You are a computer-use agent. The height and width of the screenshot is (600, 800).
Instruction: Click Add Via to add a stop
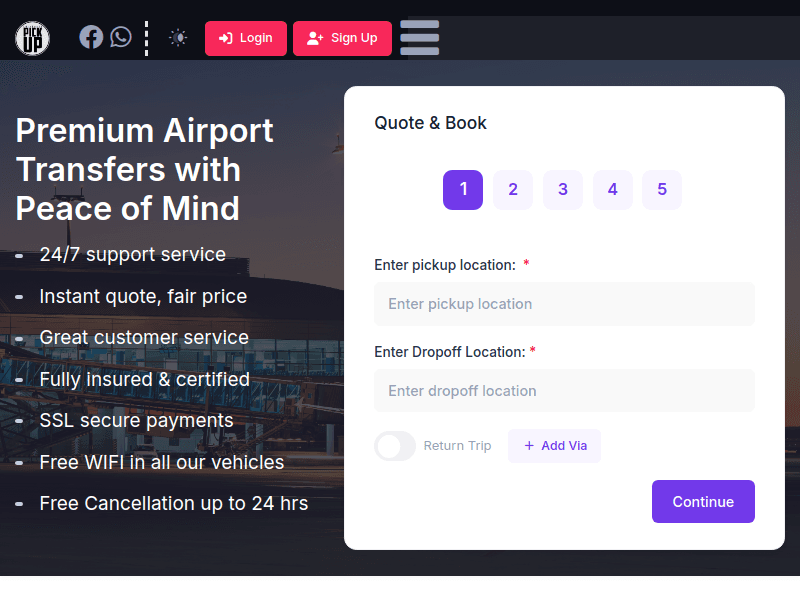tap(554, 446)
